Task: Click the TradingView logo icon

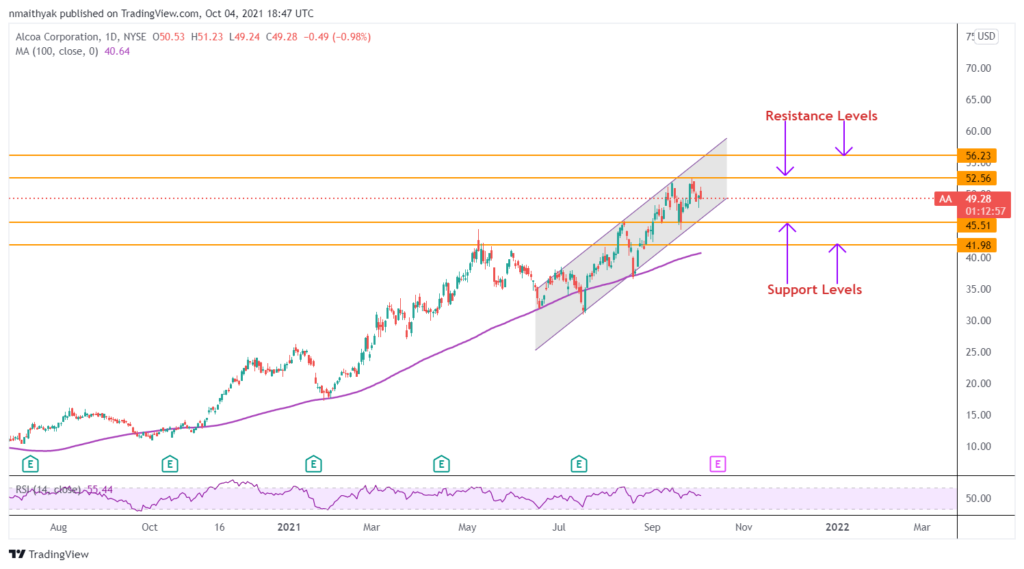Action: click(18, 554)
